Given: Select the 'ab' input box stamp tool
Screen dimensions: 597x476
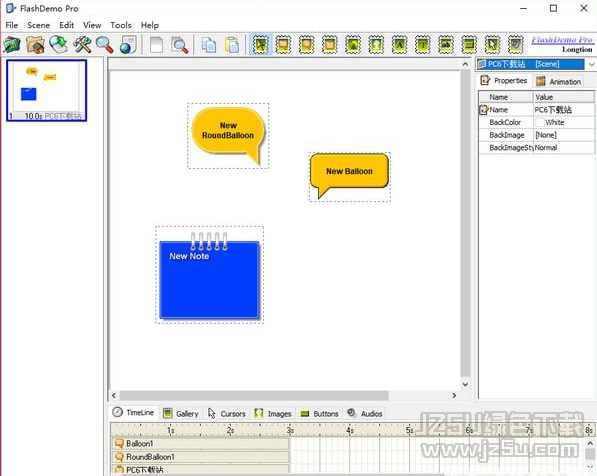Looking at the screenshot, I should (446, 44).
